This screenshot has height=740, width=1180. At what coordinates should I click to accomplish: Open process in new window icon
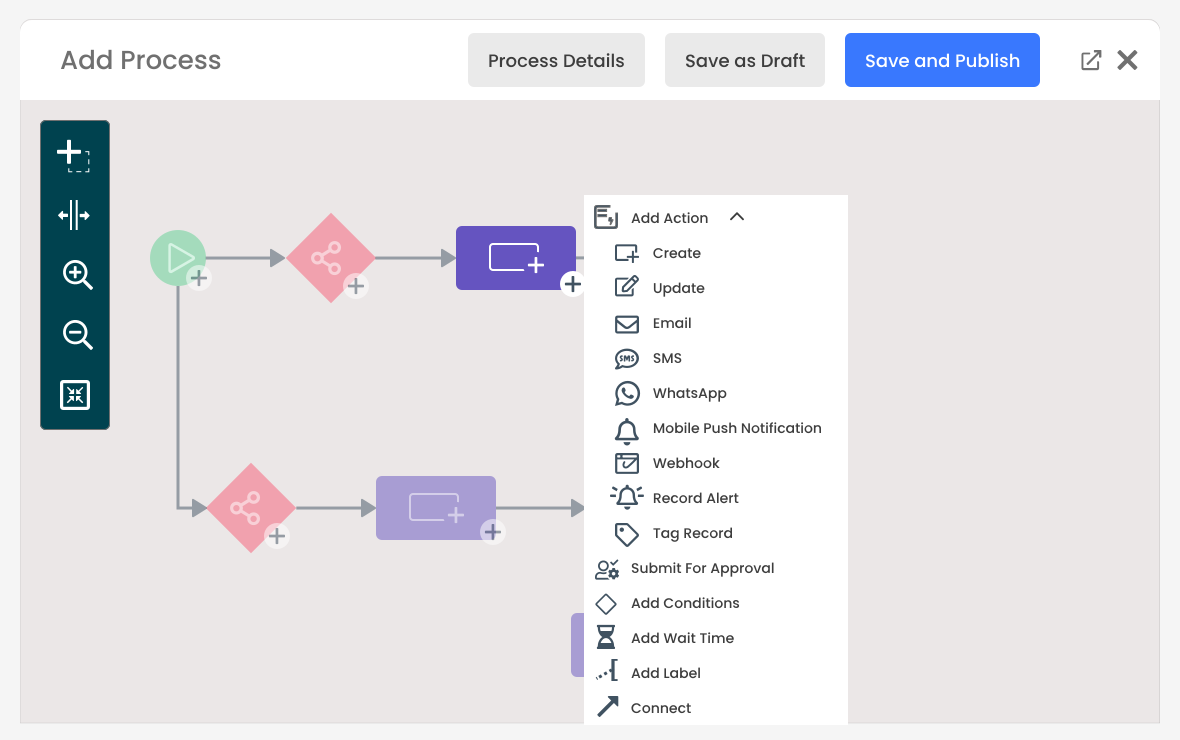click(x=1090, y=60)
